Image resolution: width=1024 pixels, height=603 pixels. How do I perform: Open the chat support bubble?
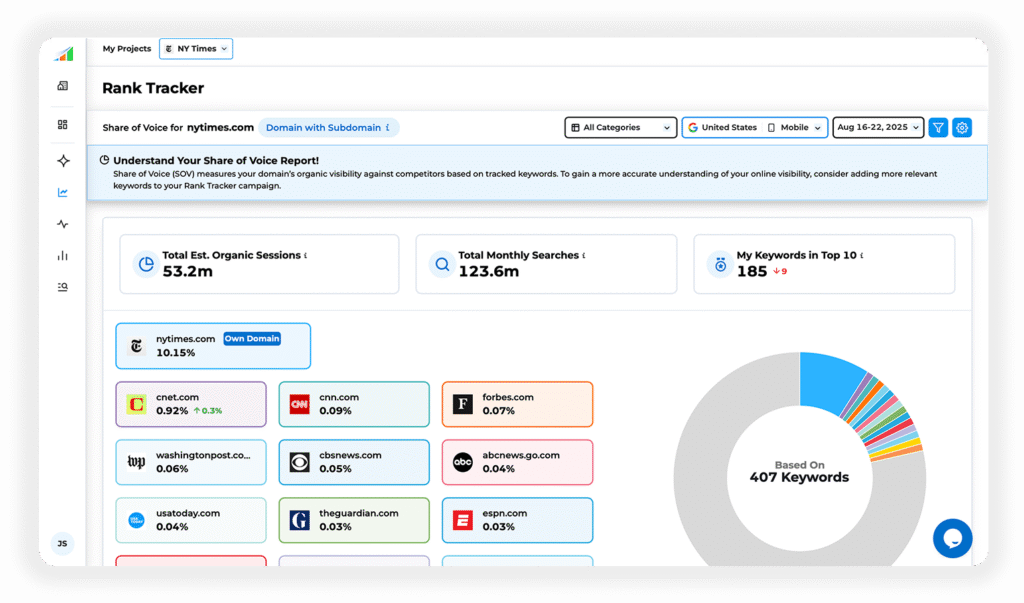pos(952,538)
